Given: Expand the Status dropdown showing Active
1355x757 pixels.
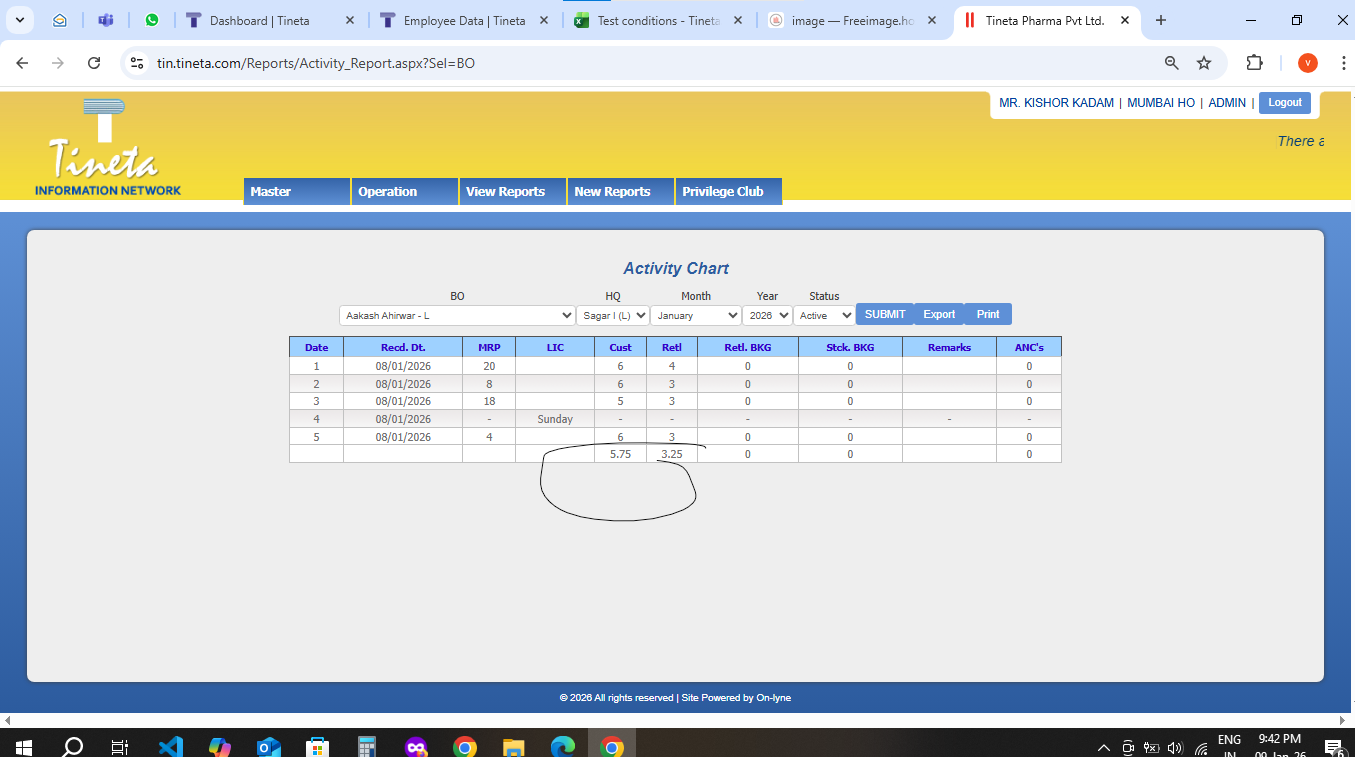Looking at the screenshot, I should coord(824,315).
